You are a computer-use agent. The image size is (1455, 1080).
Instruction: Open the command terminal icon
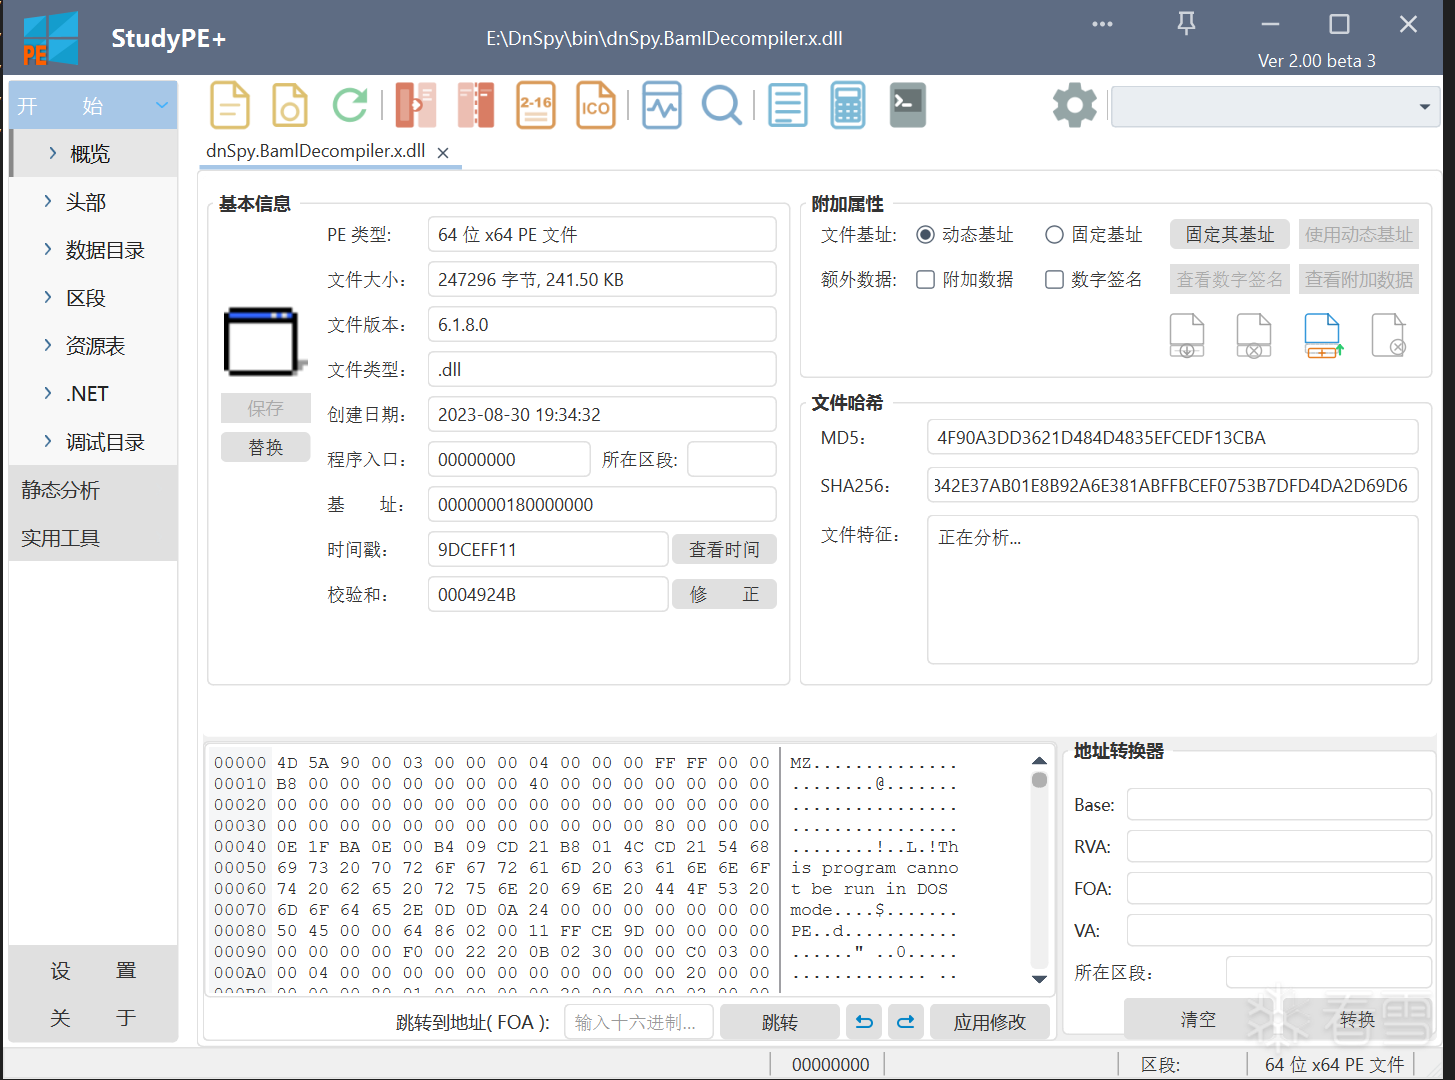point(908,105)
